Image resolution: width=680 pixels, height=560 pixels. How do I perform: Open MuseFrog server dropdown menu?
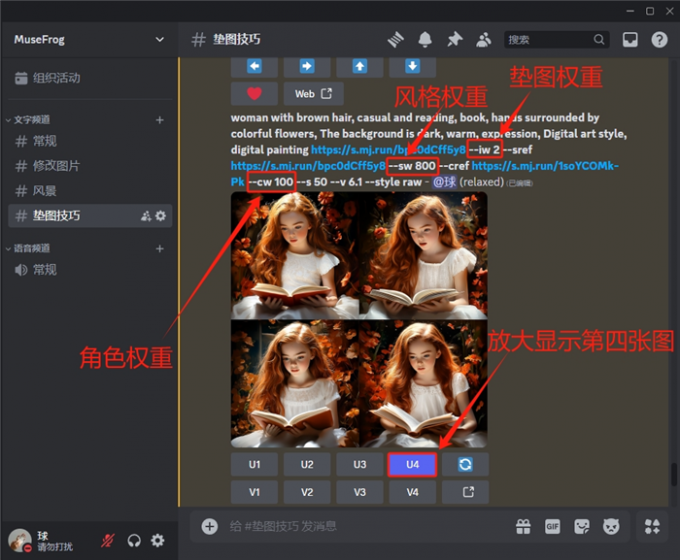click(x=160, y=39)
